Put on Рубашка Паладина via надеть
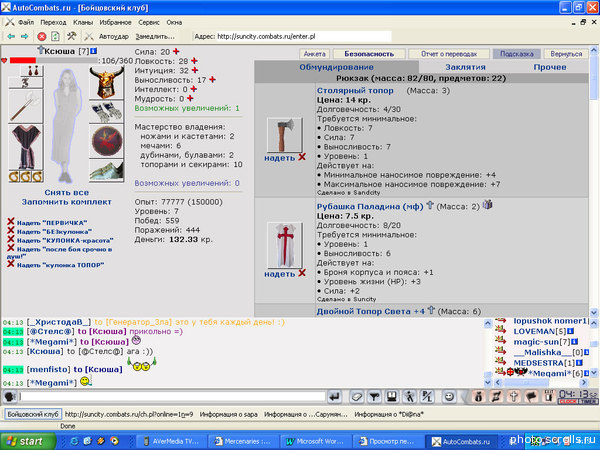Viewport: 600px width, 450px height. [x=280, y=274]
